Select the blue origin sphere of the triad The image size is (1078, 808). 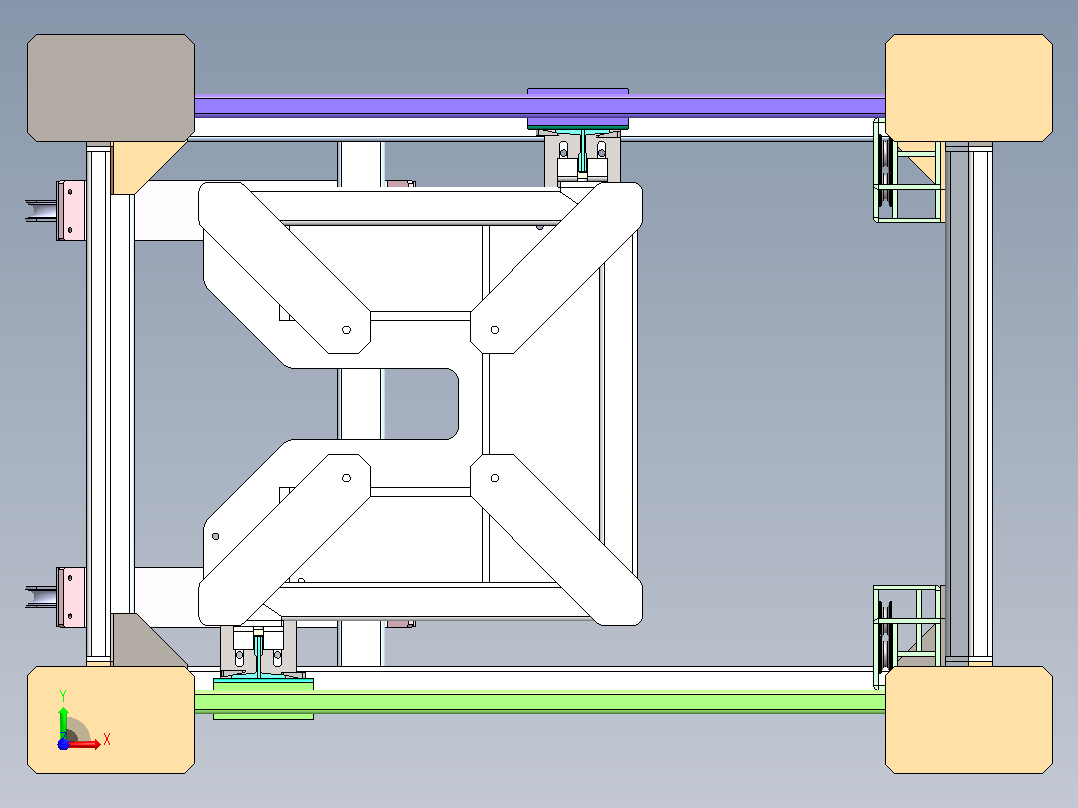[x=63, y=744]
